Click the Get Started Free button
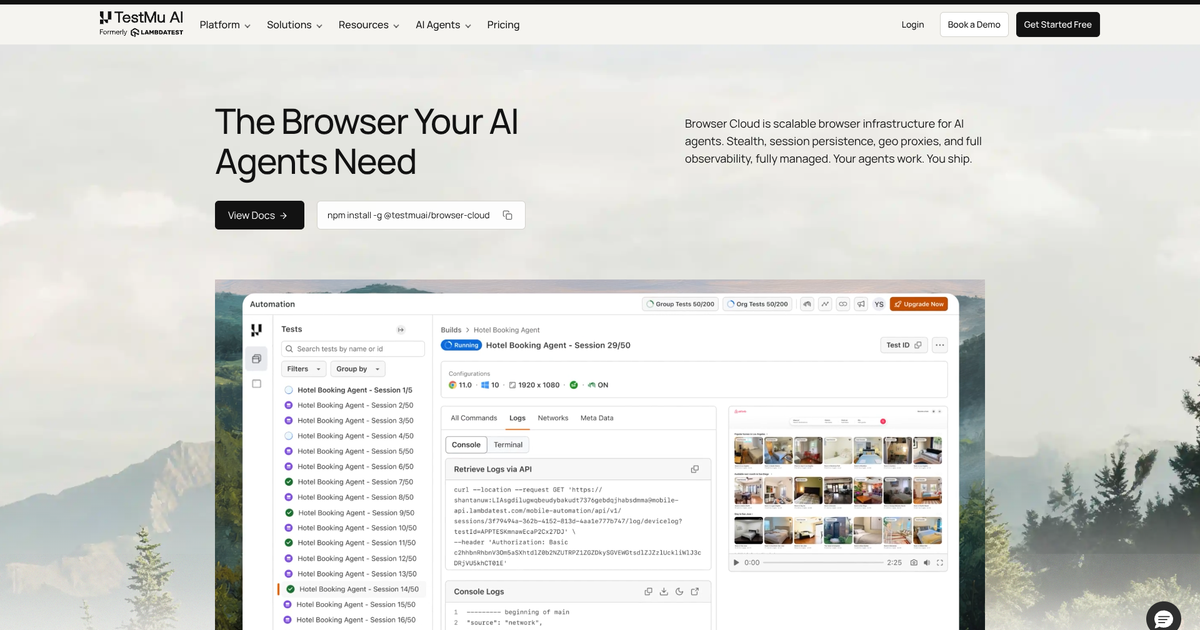The width and height of the screenshot is (1200, 630). tap(1058, 25)
